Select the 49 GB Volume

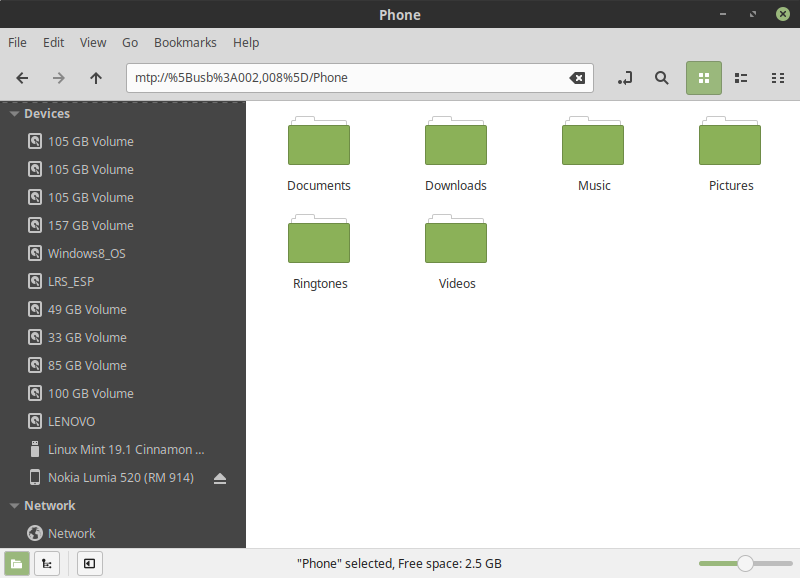click(123, 310)
